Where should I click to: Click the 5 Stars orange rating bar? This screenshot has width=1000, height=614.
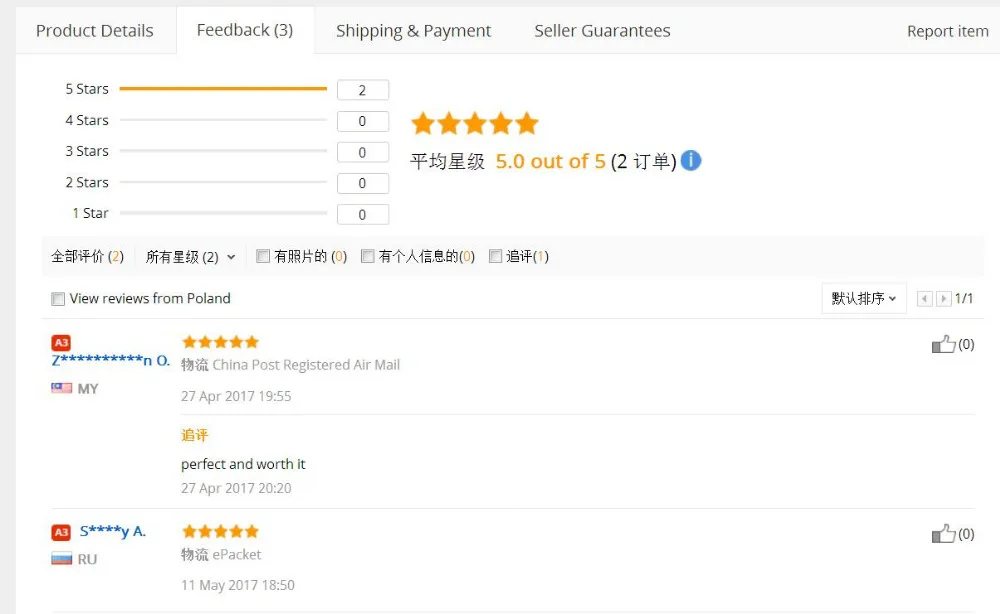(223, 89)
